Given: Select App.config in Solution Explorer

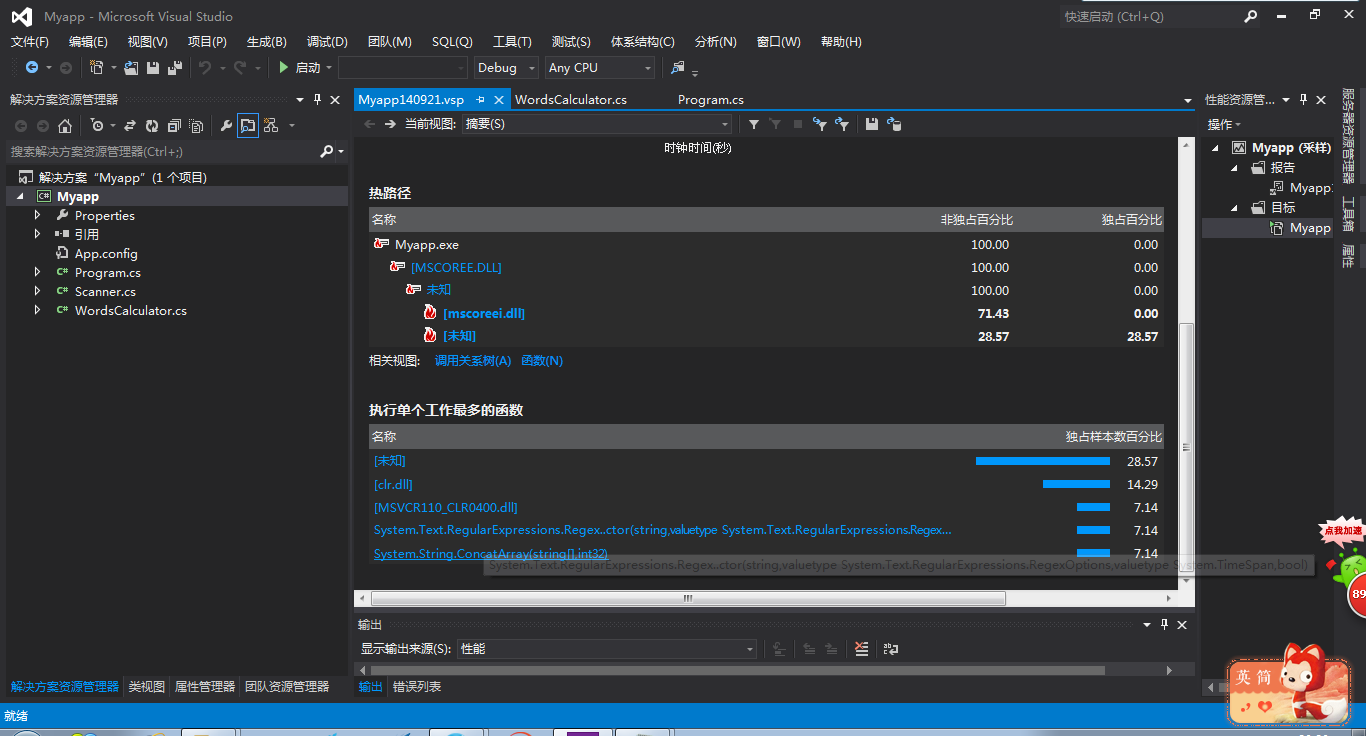Looking at the screenshot, I should [106, 254].
